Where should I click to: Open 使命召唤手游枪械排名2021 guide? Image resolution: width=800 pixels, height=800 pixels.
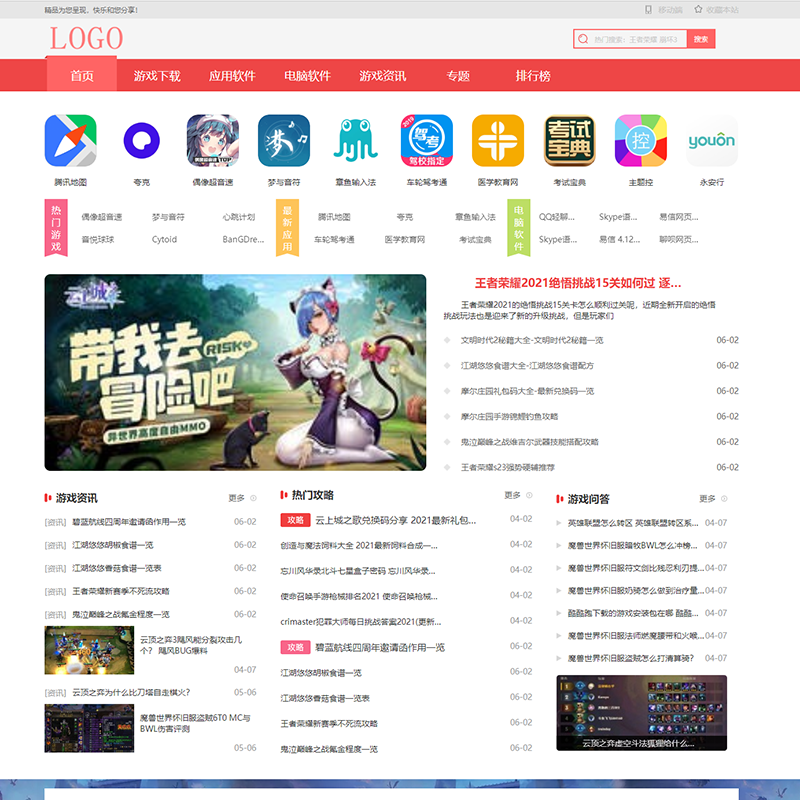point(359,596)
